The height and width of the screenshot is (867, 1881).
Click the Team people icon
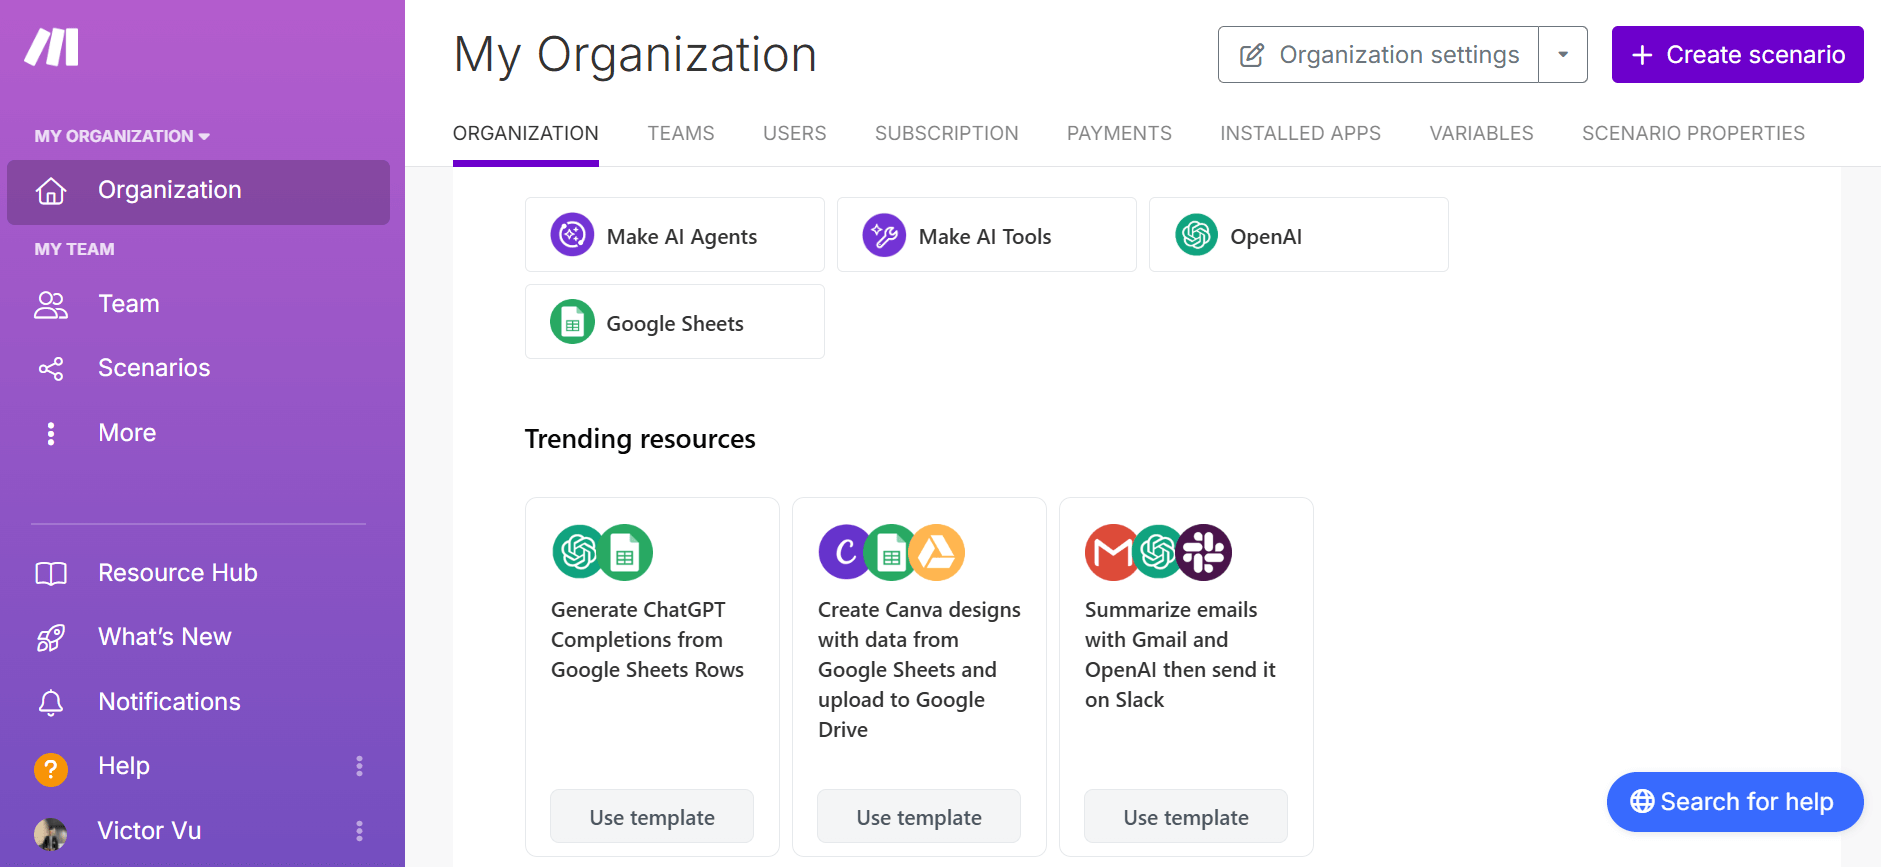tap(51, 305)
